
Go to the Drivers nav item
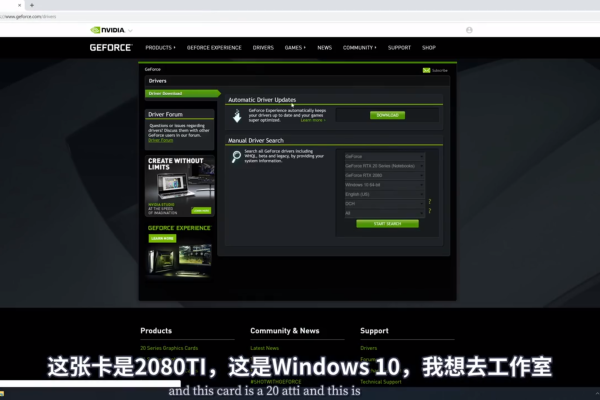(263, 47)
